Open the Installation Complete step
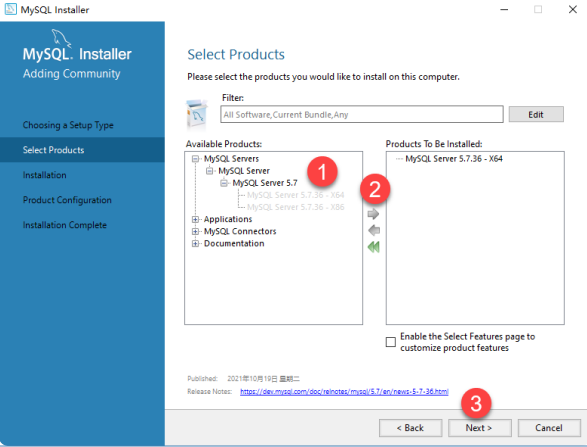 65,225
